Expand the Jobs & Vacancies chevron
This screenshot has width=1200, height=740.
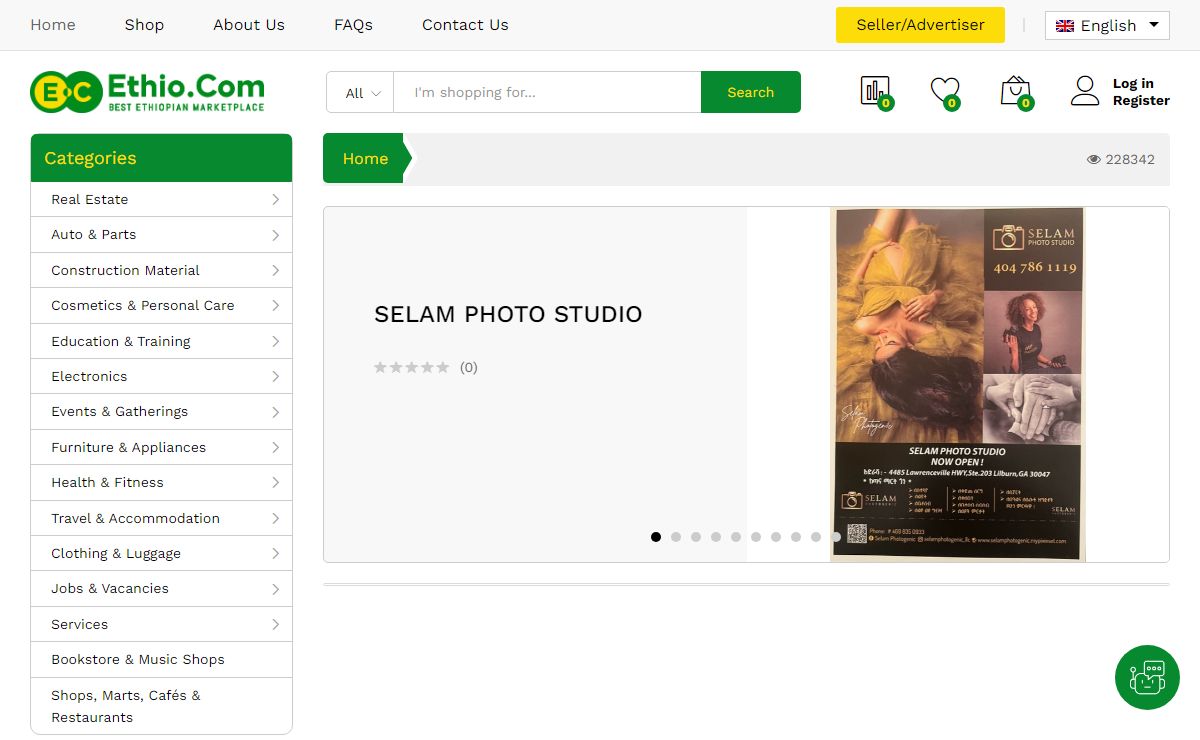[x=275, y=589]
